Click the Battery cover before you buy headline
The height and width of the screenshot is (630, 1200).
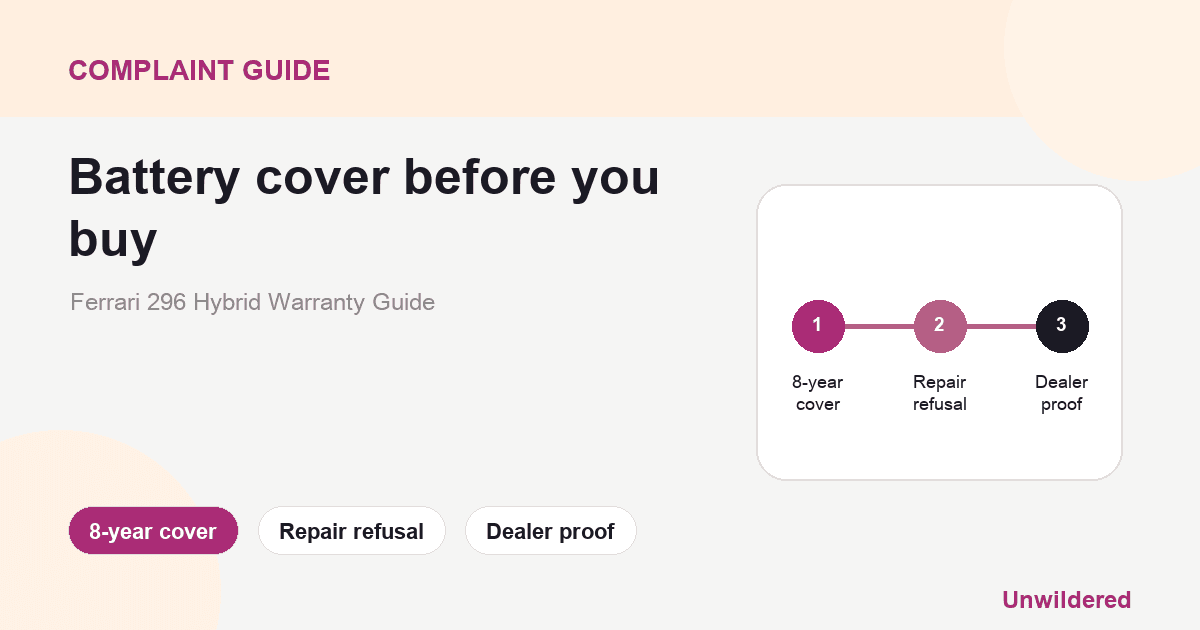(x=364, y=208)
